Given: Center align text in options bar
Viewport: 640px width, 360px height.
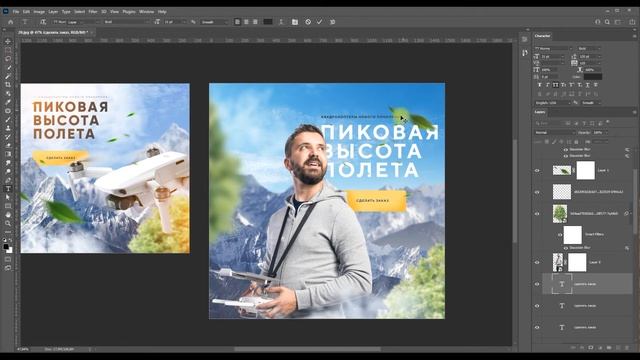Looking at the screenshot, I should [x=246, y=22].
